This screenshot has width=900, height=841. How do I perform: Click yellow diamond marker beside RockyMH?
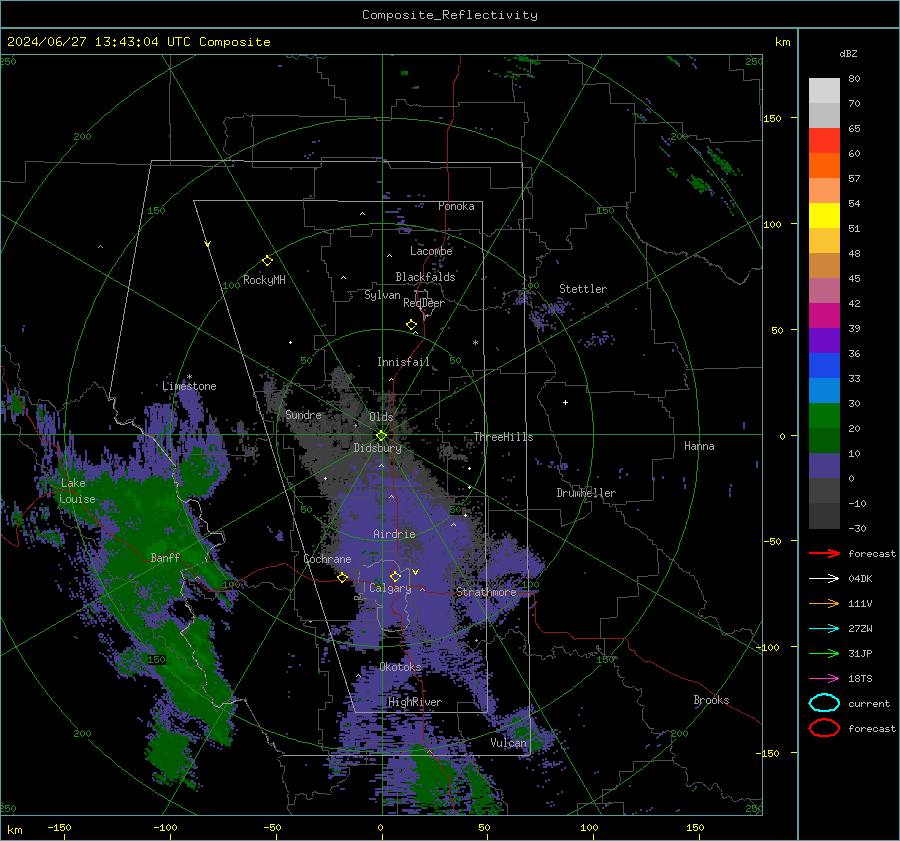tap(267, 261)
